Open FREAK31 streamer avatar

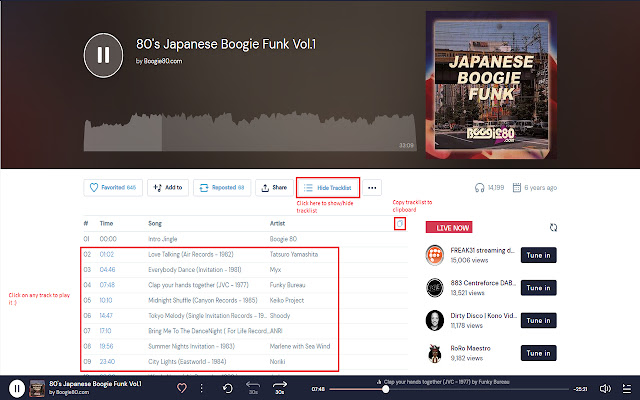tap(435, 255)
